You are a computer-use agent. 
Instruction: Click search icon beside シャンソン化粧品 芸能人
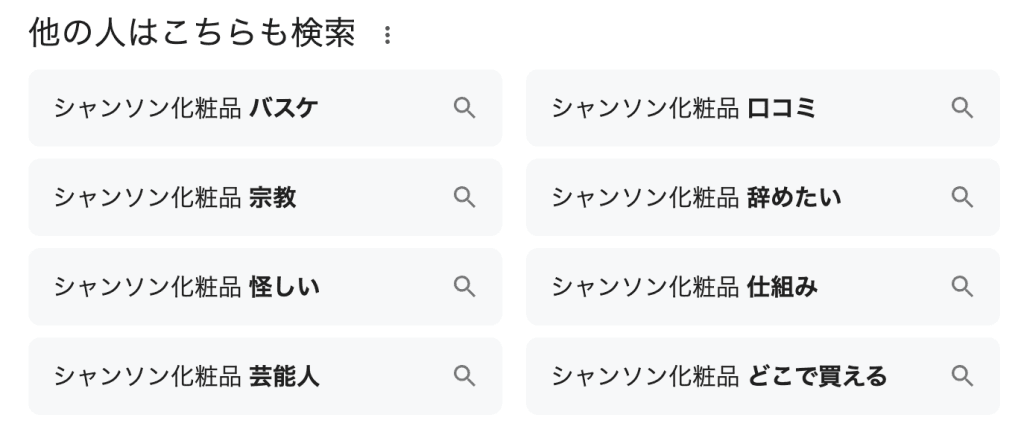pyautogui.click(x=464, y=376)
